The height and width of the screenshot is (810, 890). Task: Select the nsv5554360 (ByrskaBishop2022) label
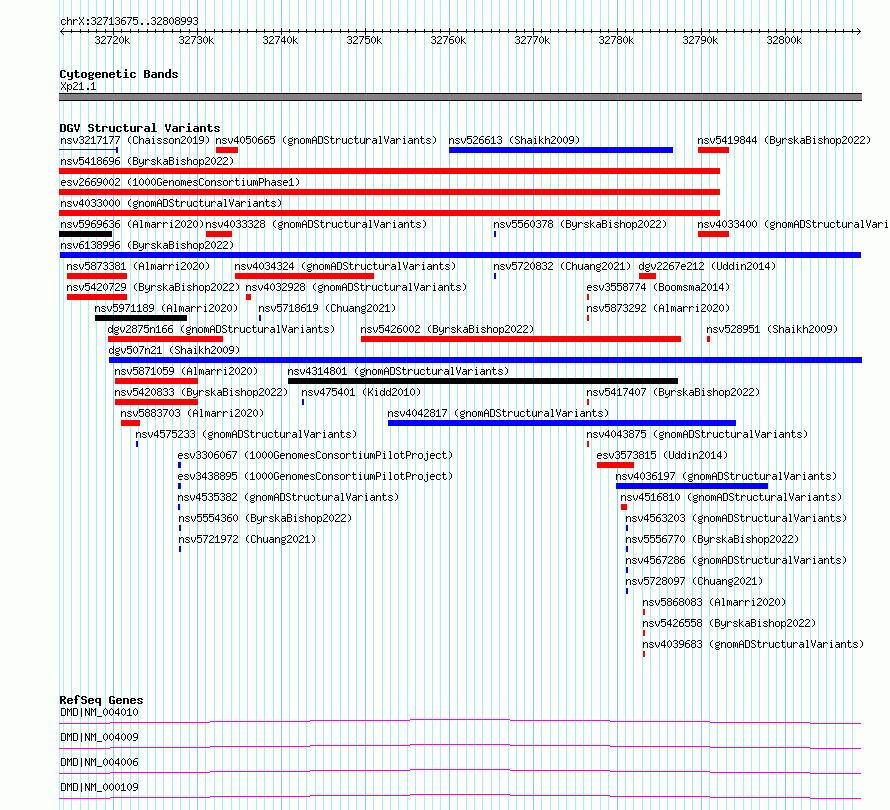pos(265,518)
